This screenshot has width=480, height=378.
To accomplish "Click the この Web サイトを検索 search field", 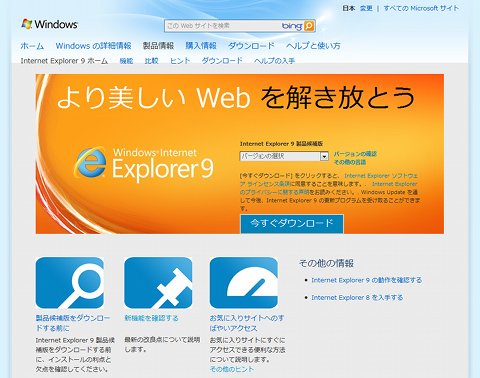I will click(x=223, y=26).
